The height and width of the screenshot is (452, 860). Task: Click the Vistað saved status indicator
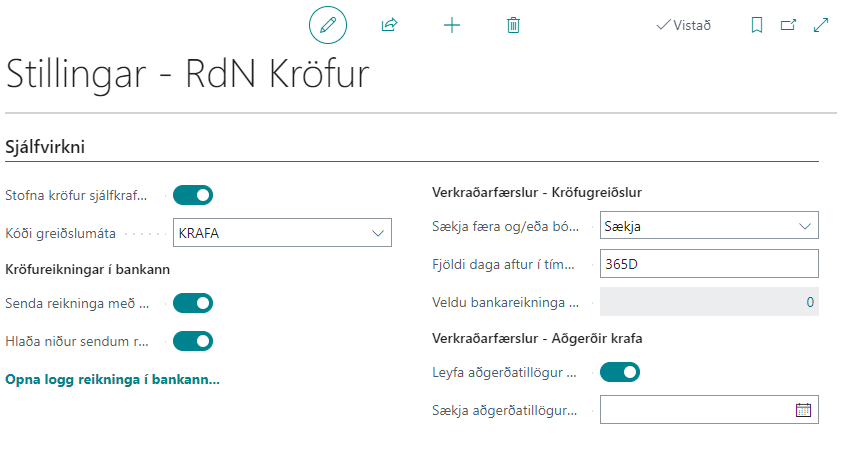683,25
